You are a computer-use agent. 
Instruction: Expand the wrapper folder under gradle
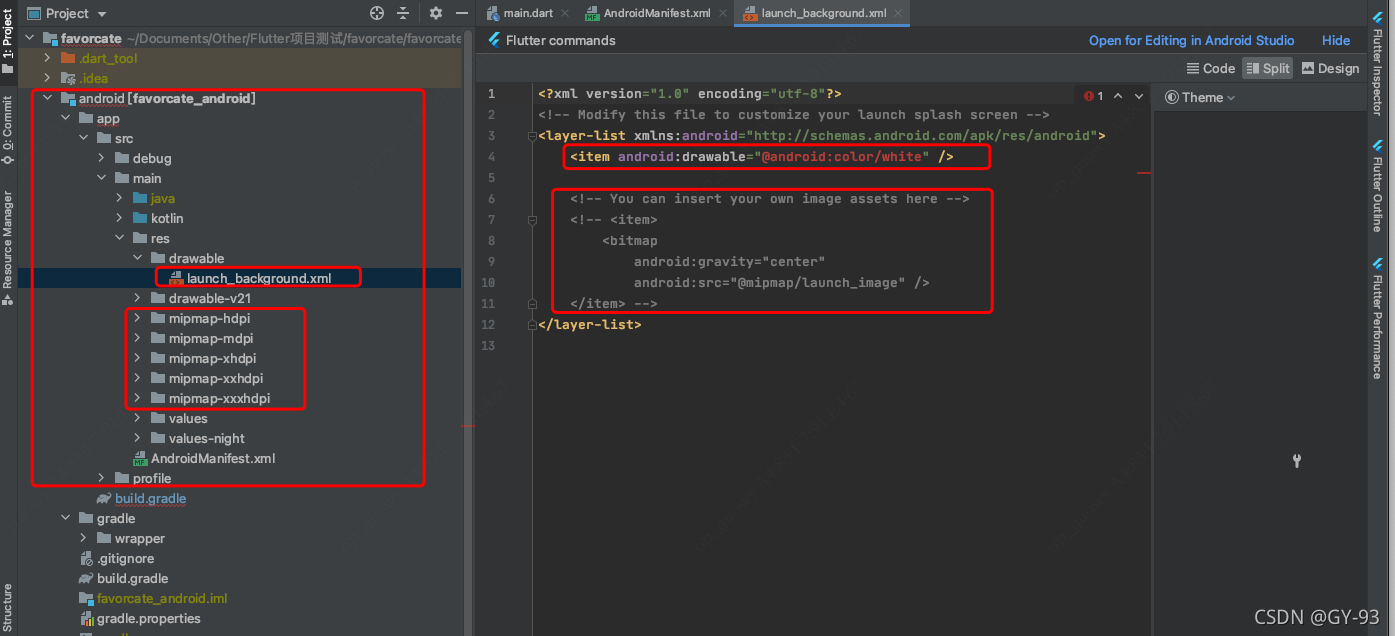tap(83, 538)
